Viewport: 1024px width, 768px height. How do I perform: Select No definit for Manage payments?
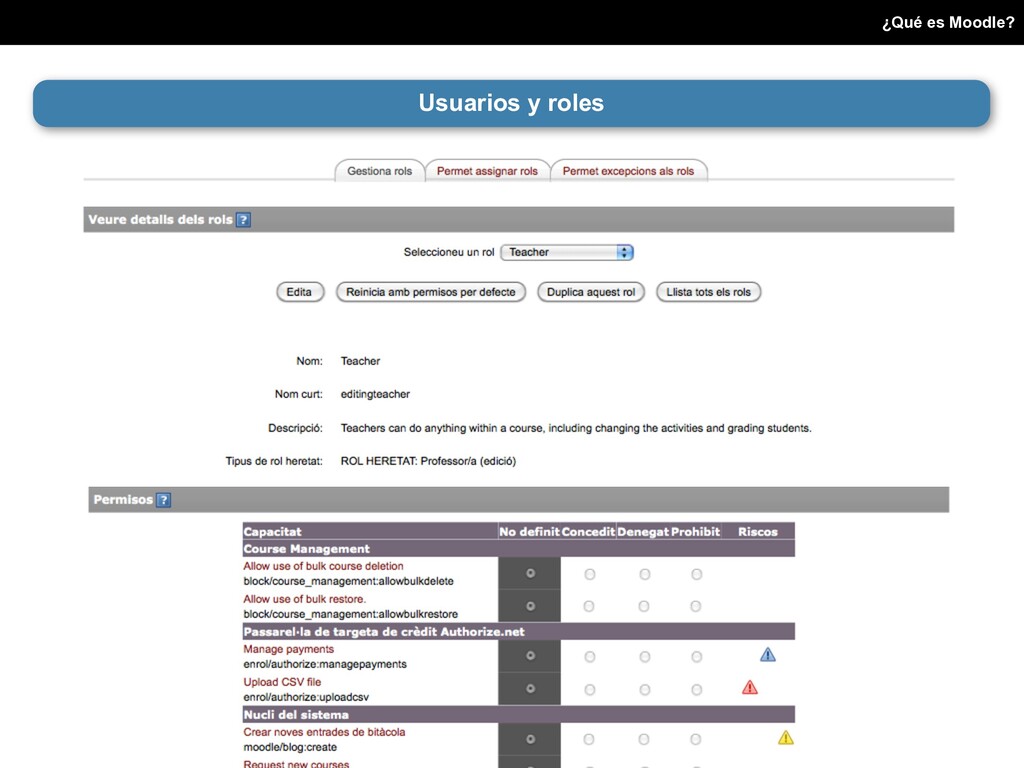point(530,656)
